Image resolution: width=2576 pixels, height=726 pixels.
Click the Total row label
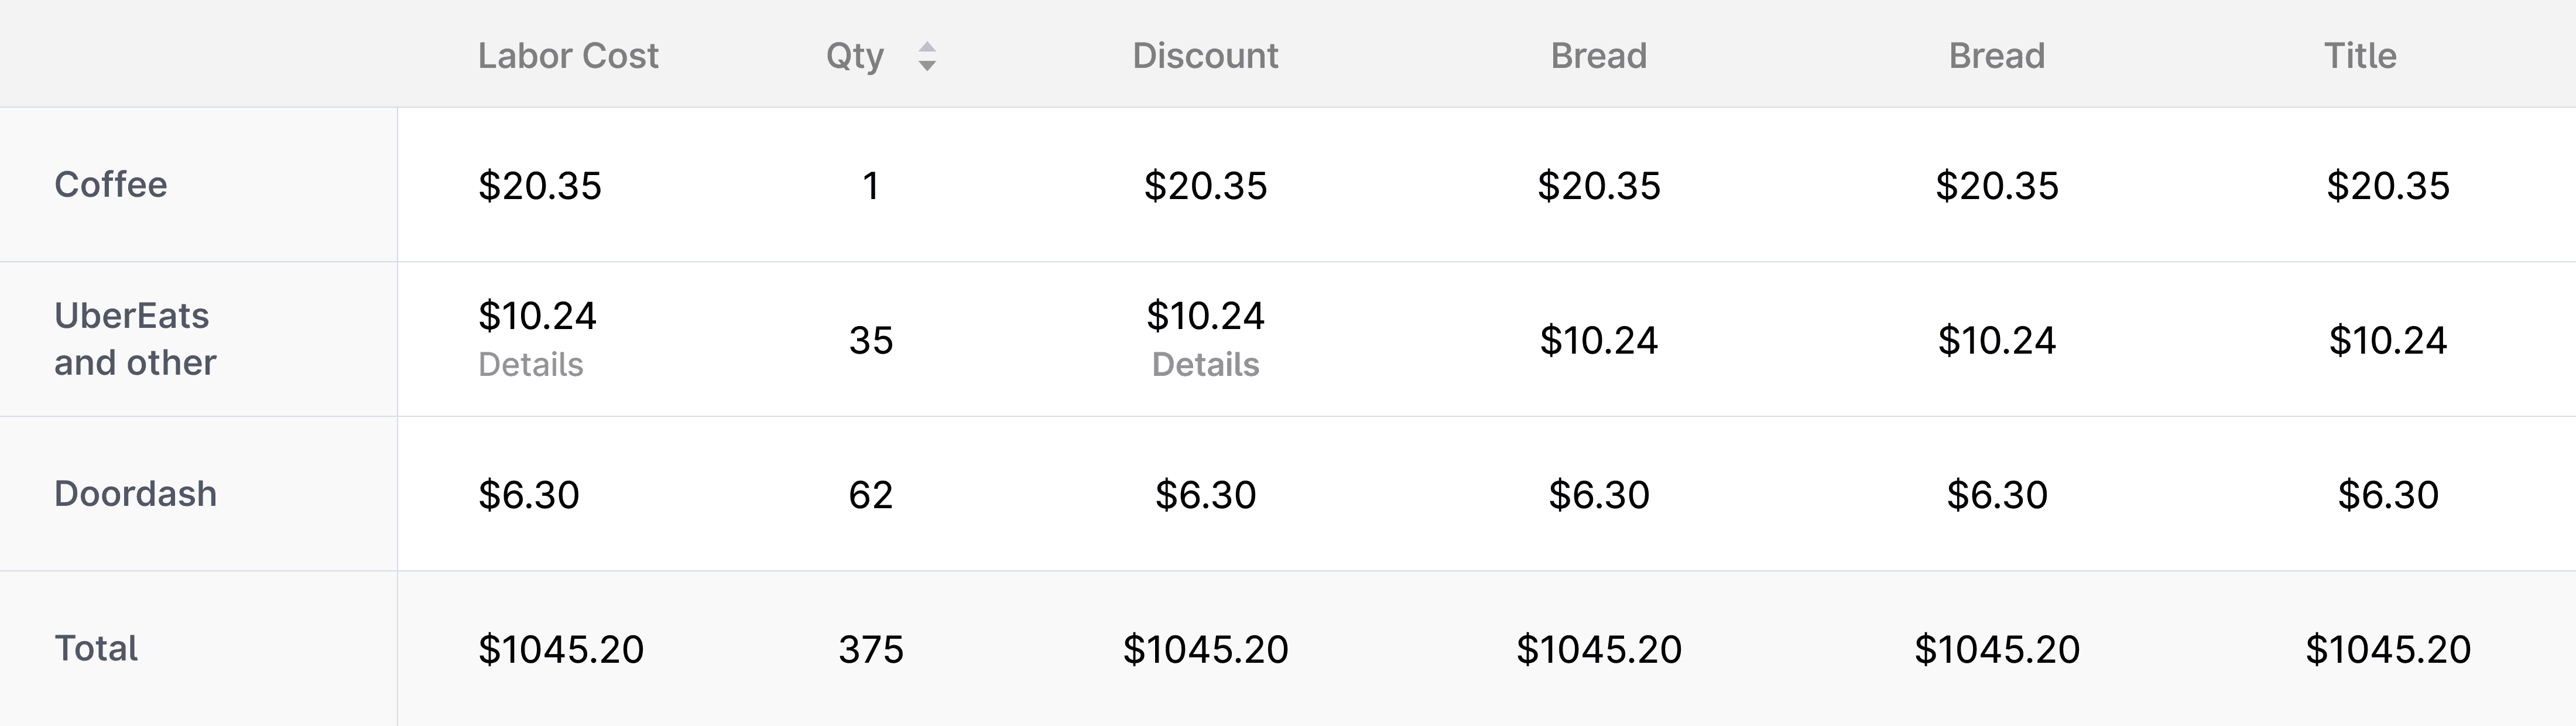point(96,649)
